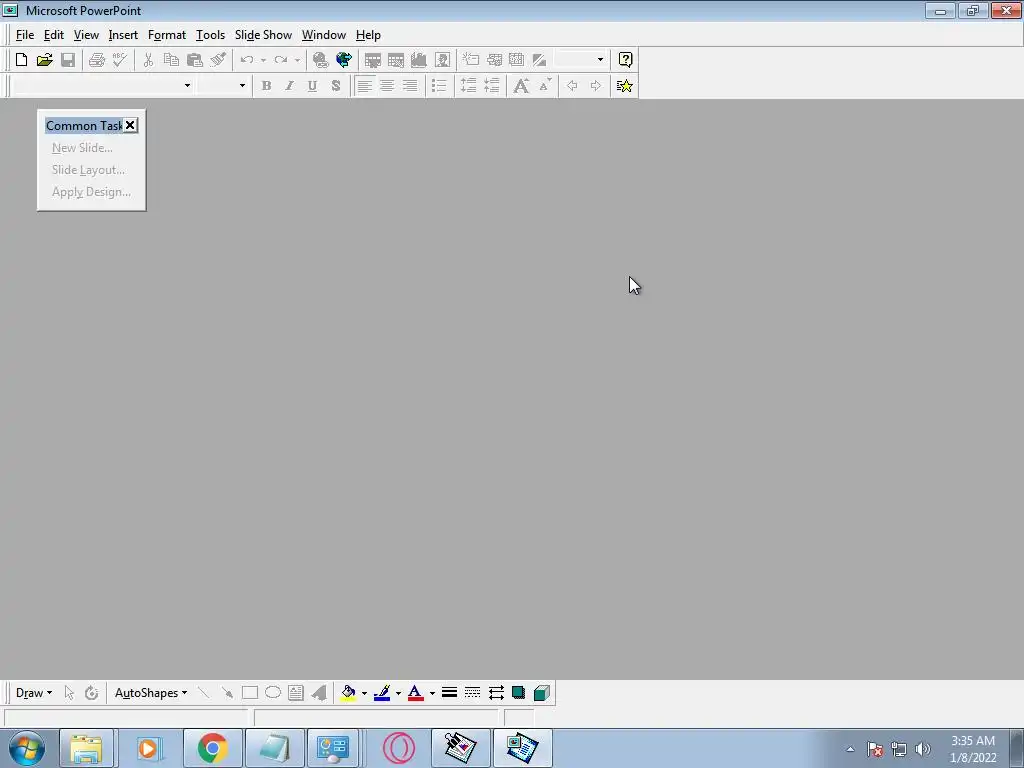Expand the zoom percentage dropdown

point(600,59)
